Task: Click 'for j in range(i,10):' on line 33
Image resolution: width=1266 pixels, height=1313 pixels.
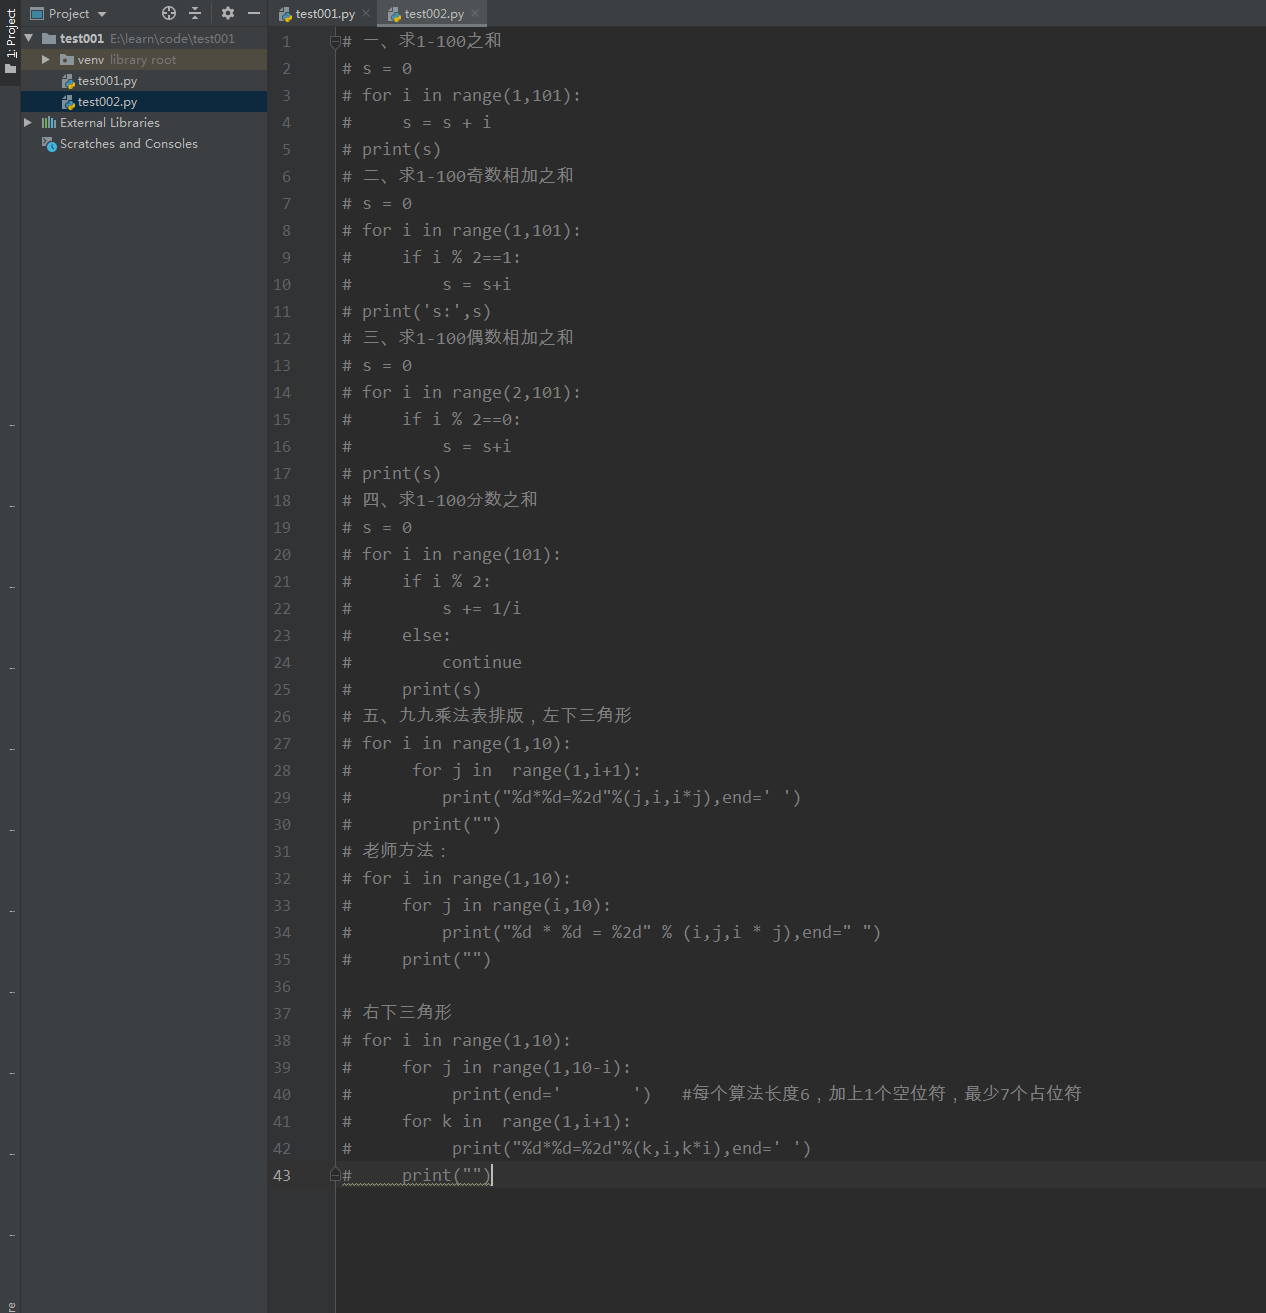Action: [506, 906]
